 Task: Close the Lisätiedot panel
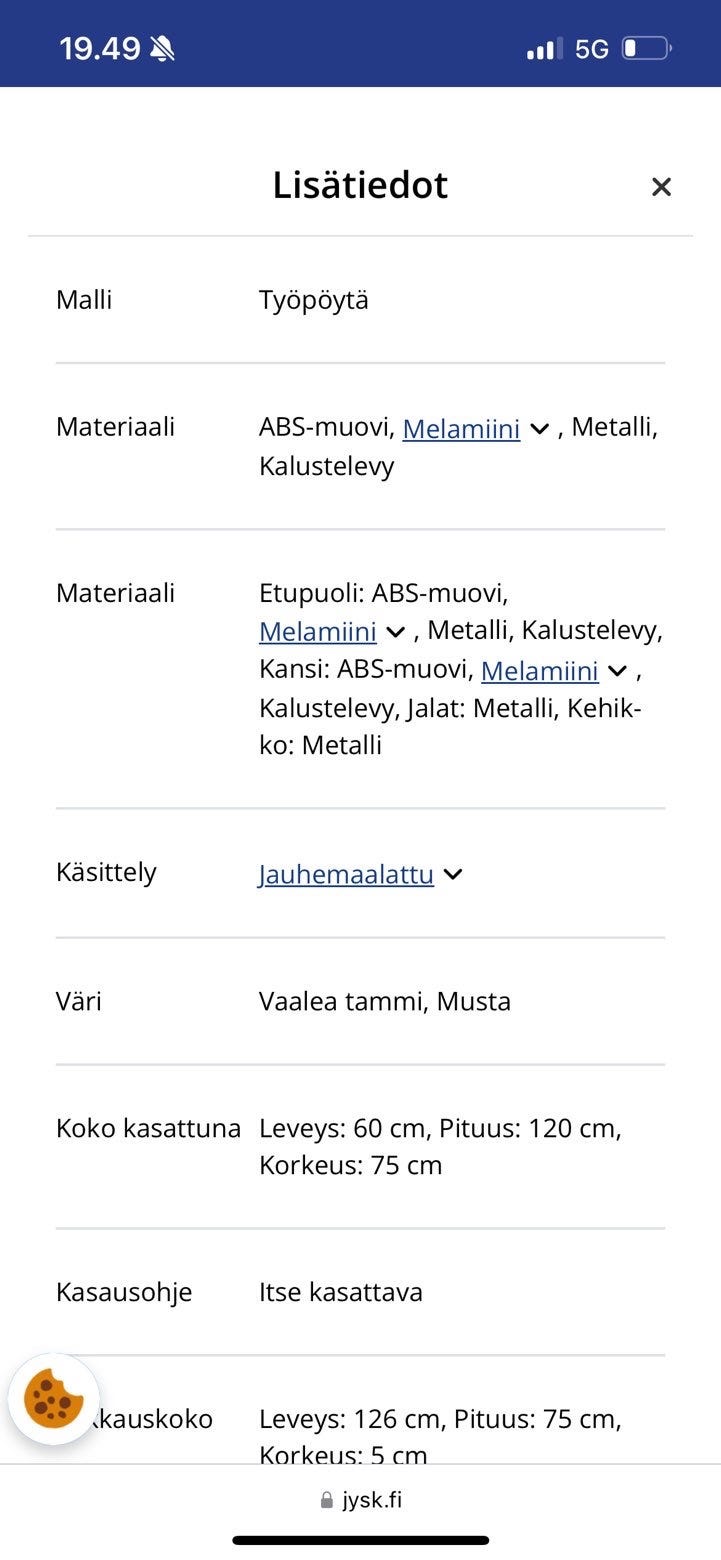[x=661, y=186]
